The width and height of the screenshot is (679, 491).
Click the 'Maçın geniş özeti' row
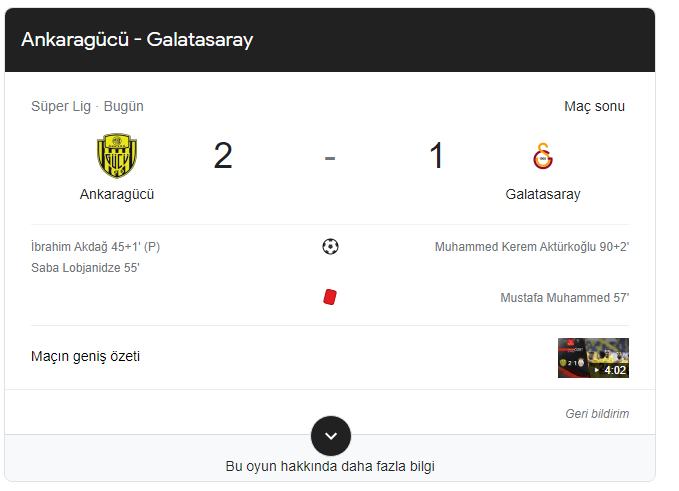[330, 357]
